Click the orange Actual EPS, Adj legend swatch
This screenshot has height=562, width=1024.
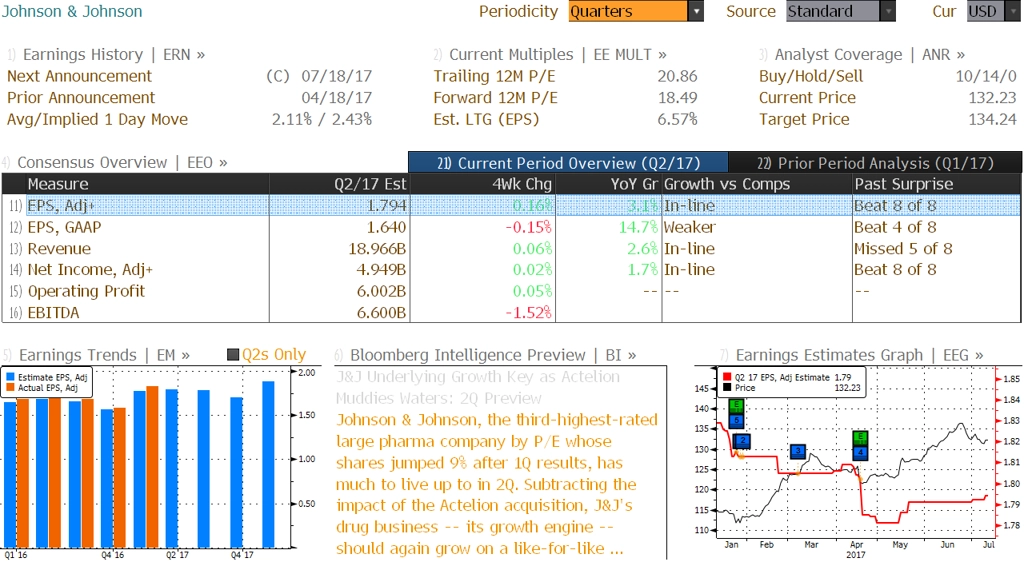[x=10, y=388]
